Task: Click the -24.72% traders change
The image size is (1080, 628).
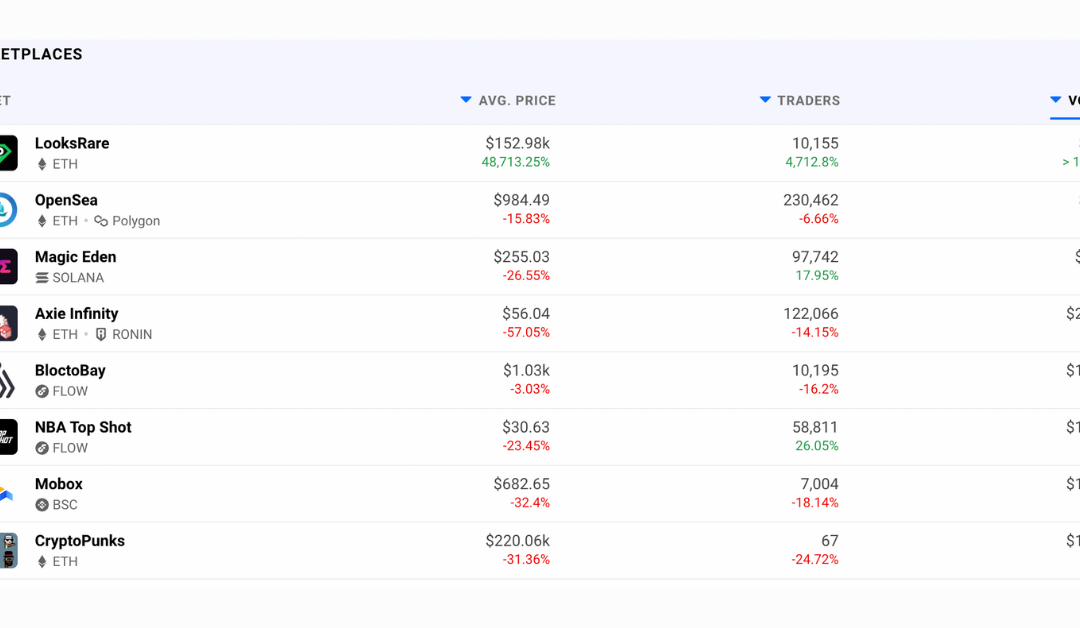Action: coord(815,560)
